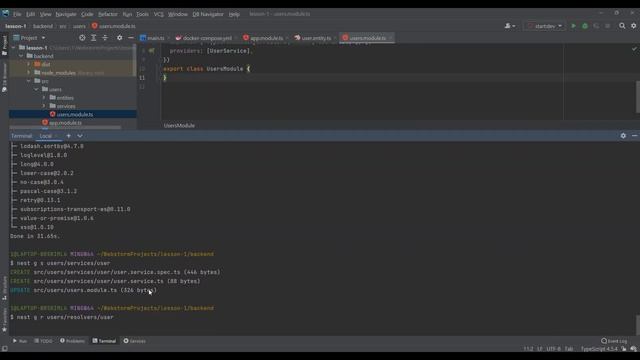This screenshot has width=640, height=360.
Task: Open the VCS menu
Action: (x=158, y=14)
